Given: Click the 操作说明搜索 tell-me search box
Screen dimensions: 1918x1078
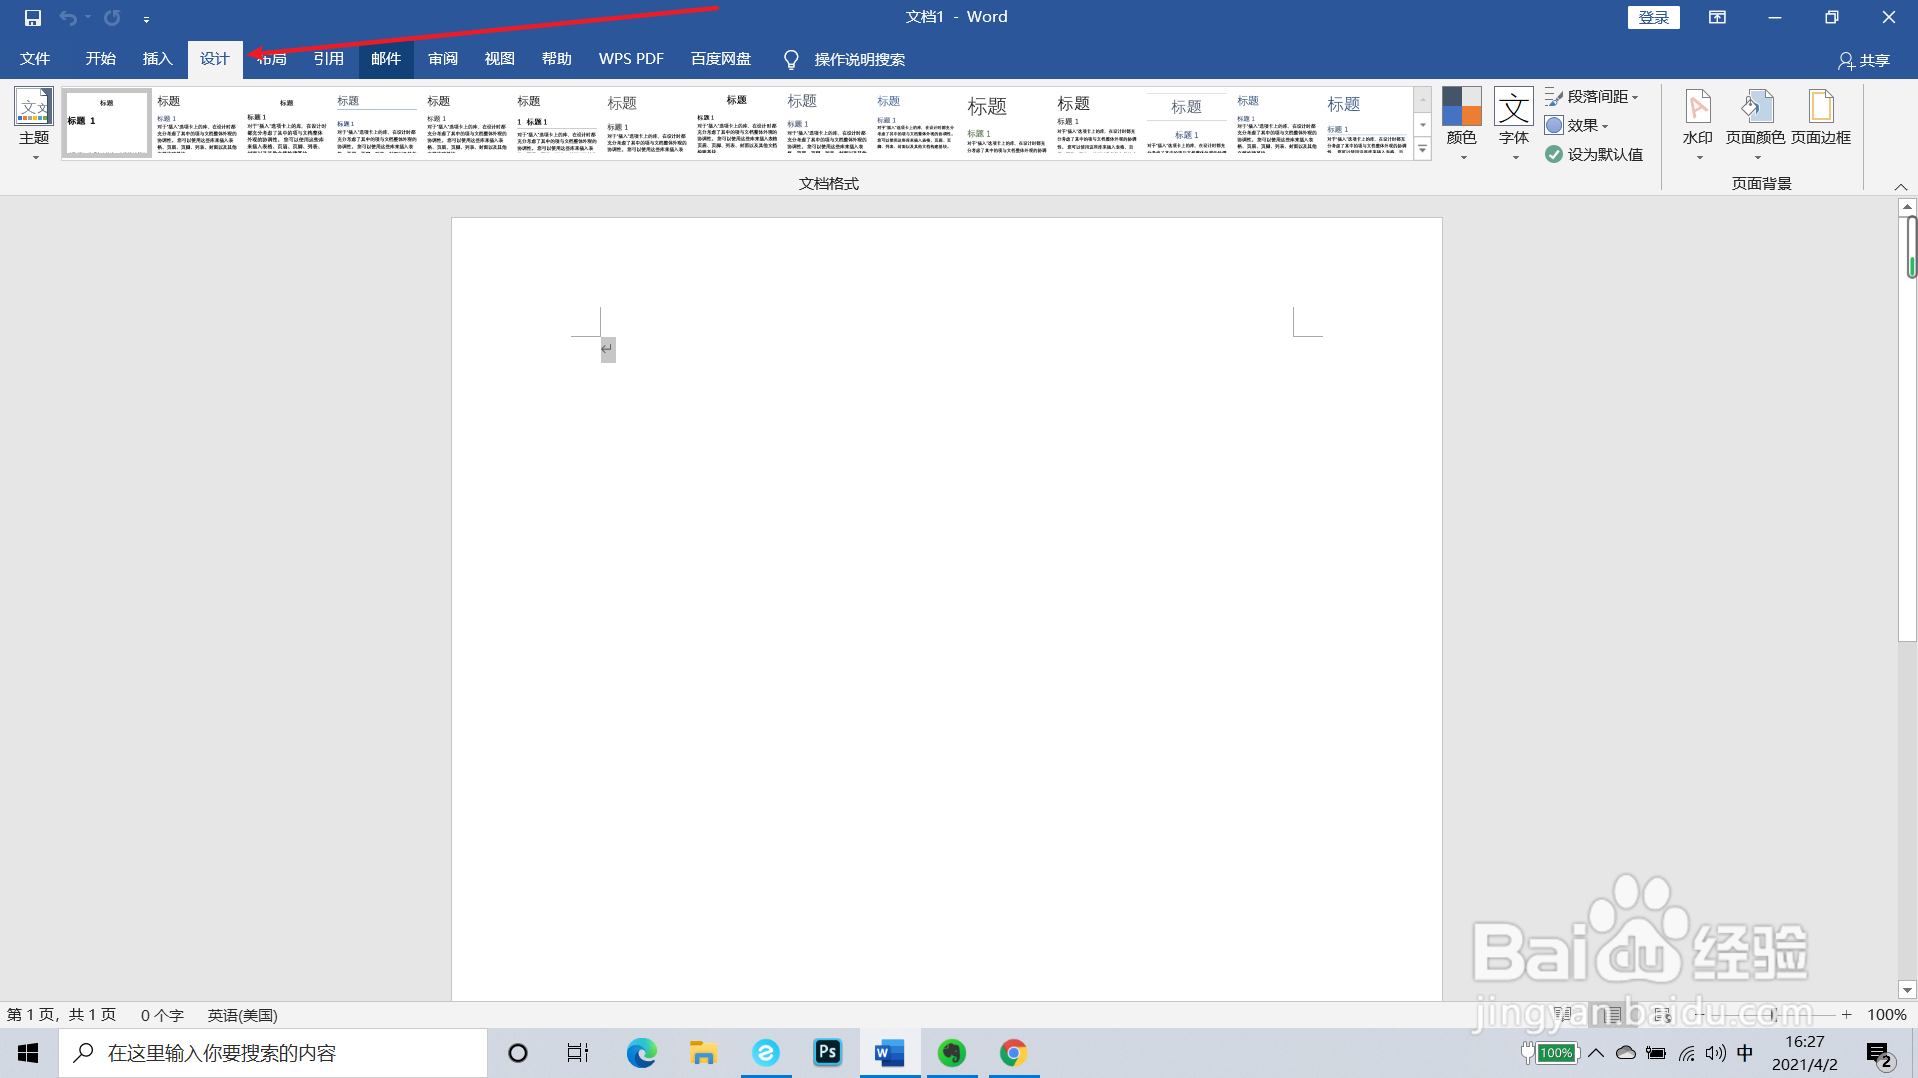Looking at the screenshot, I should pyautogui.click(x=860, y=60).
